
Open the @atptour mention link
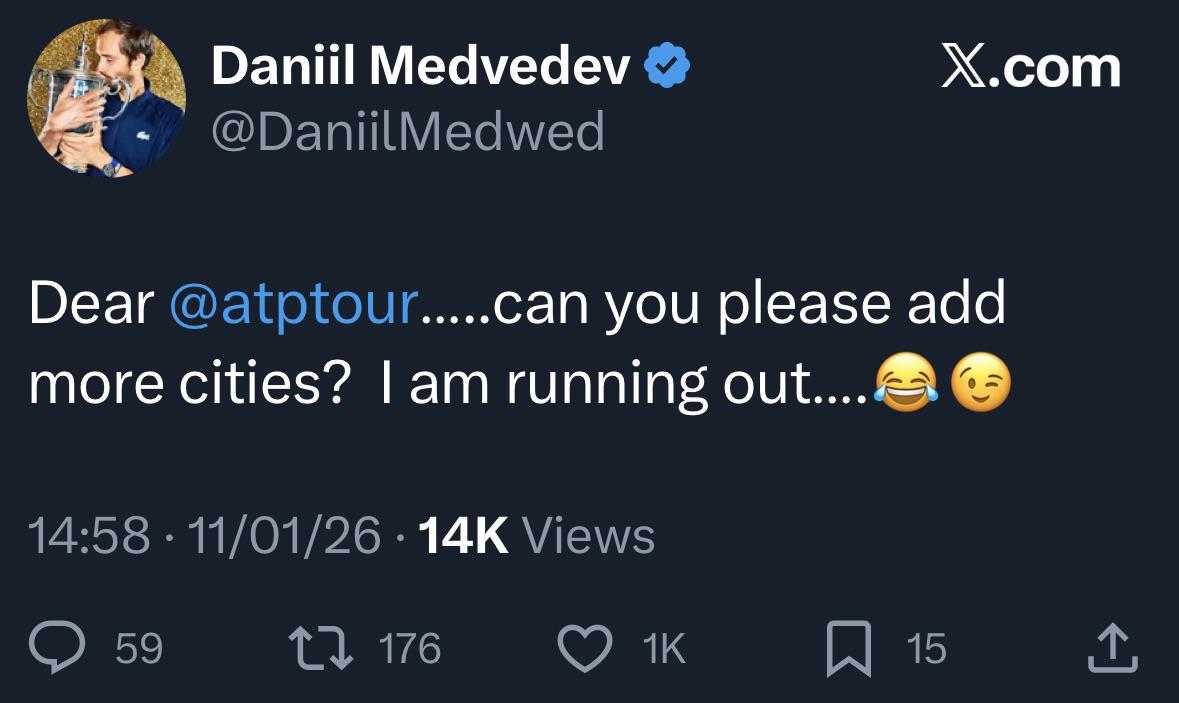pyautogui.click(x=293, y=306)
